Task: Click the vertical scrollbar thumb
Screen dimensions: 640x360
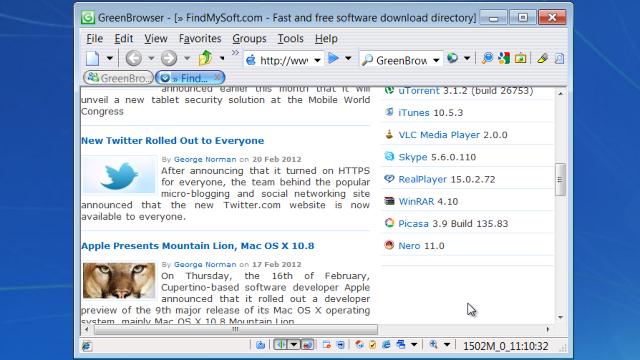Action: click(560, 180)
